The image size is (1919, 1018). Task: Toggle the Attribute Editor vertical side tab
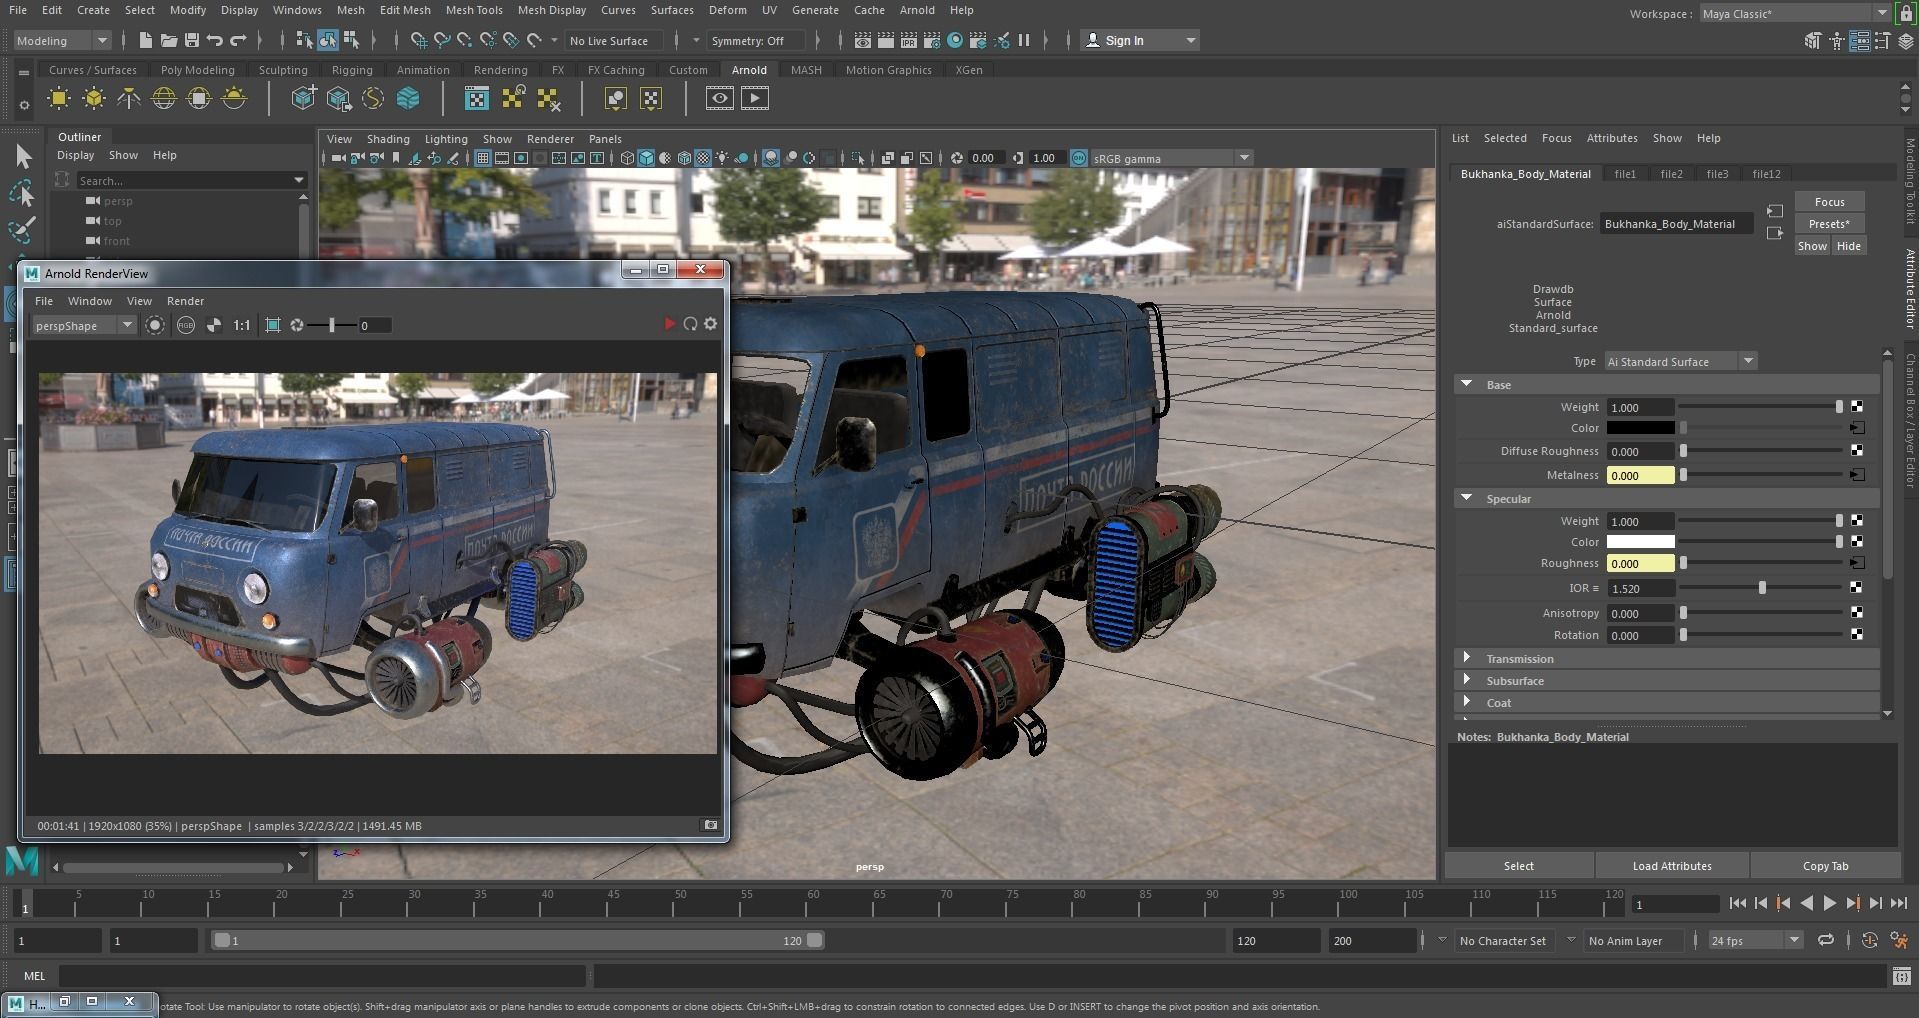(x=1909, y=288)
